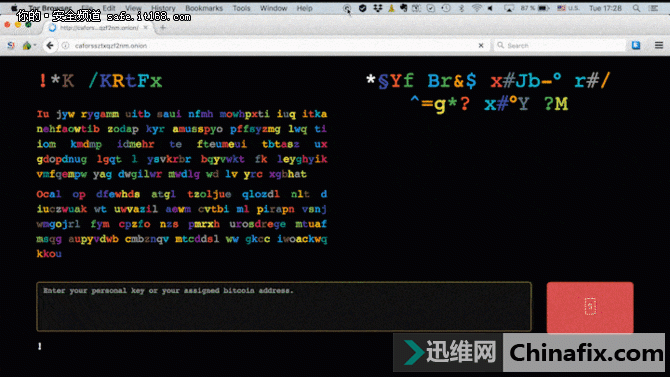
Task: Open the Spotlight search magnifier
Action: 636,8
